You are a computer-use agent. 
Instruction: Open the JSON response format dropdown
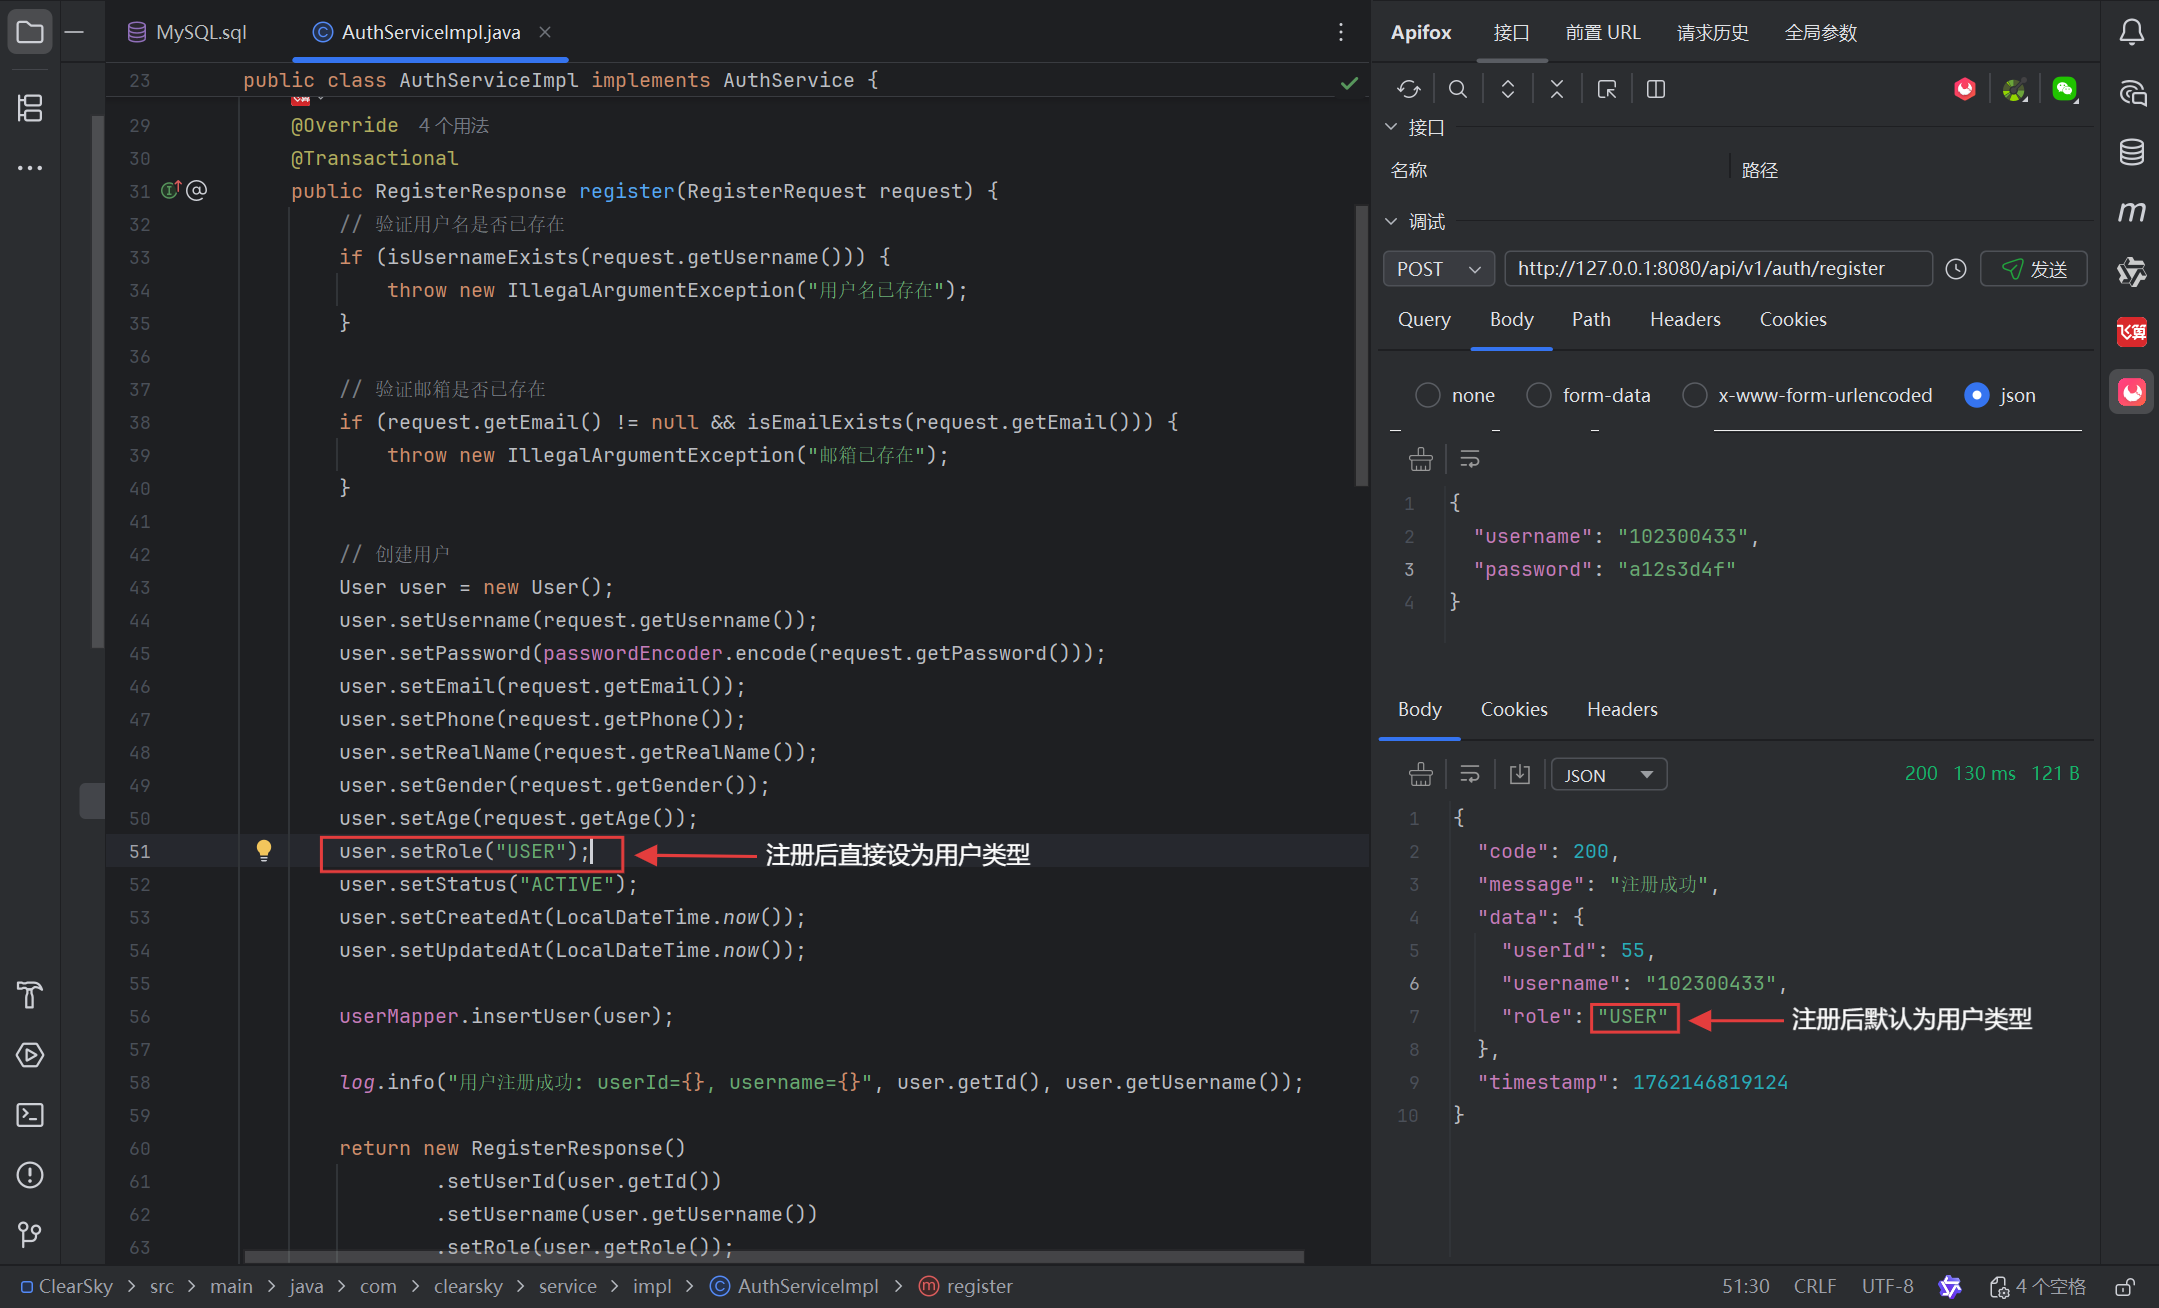[1608, 775]
